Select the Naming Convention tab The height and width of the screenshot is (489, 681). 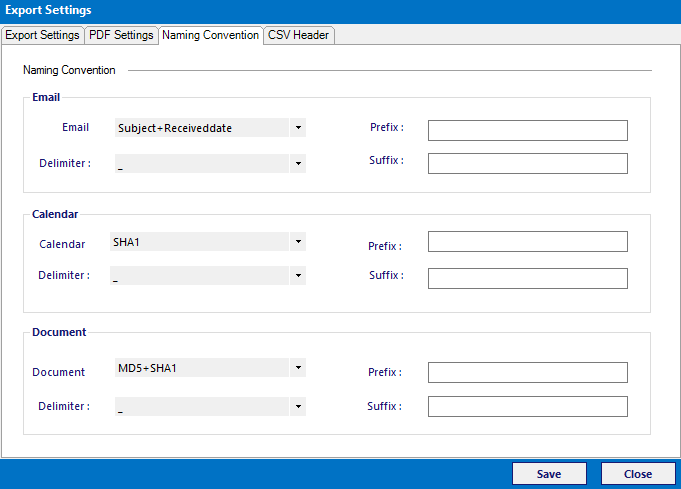(x=211, y=35)
